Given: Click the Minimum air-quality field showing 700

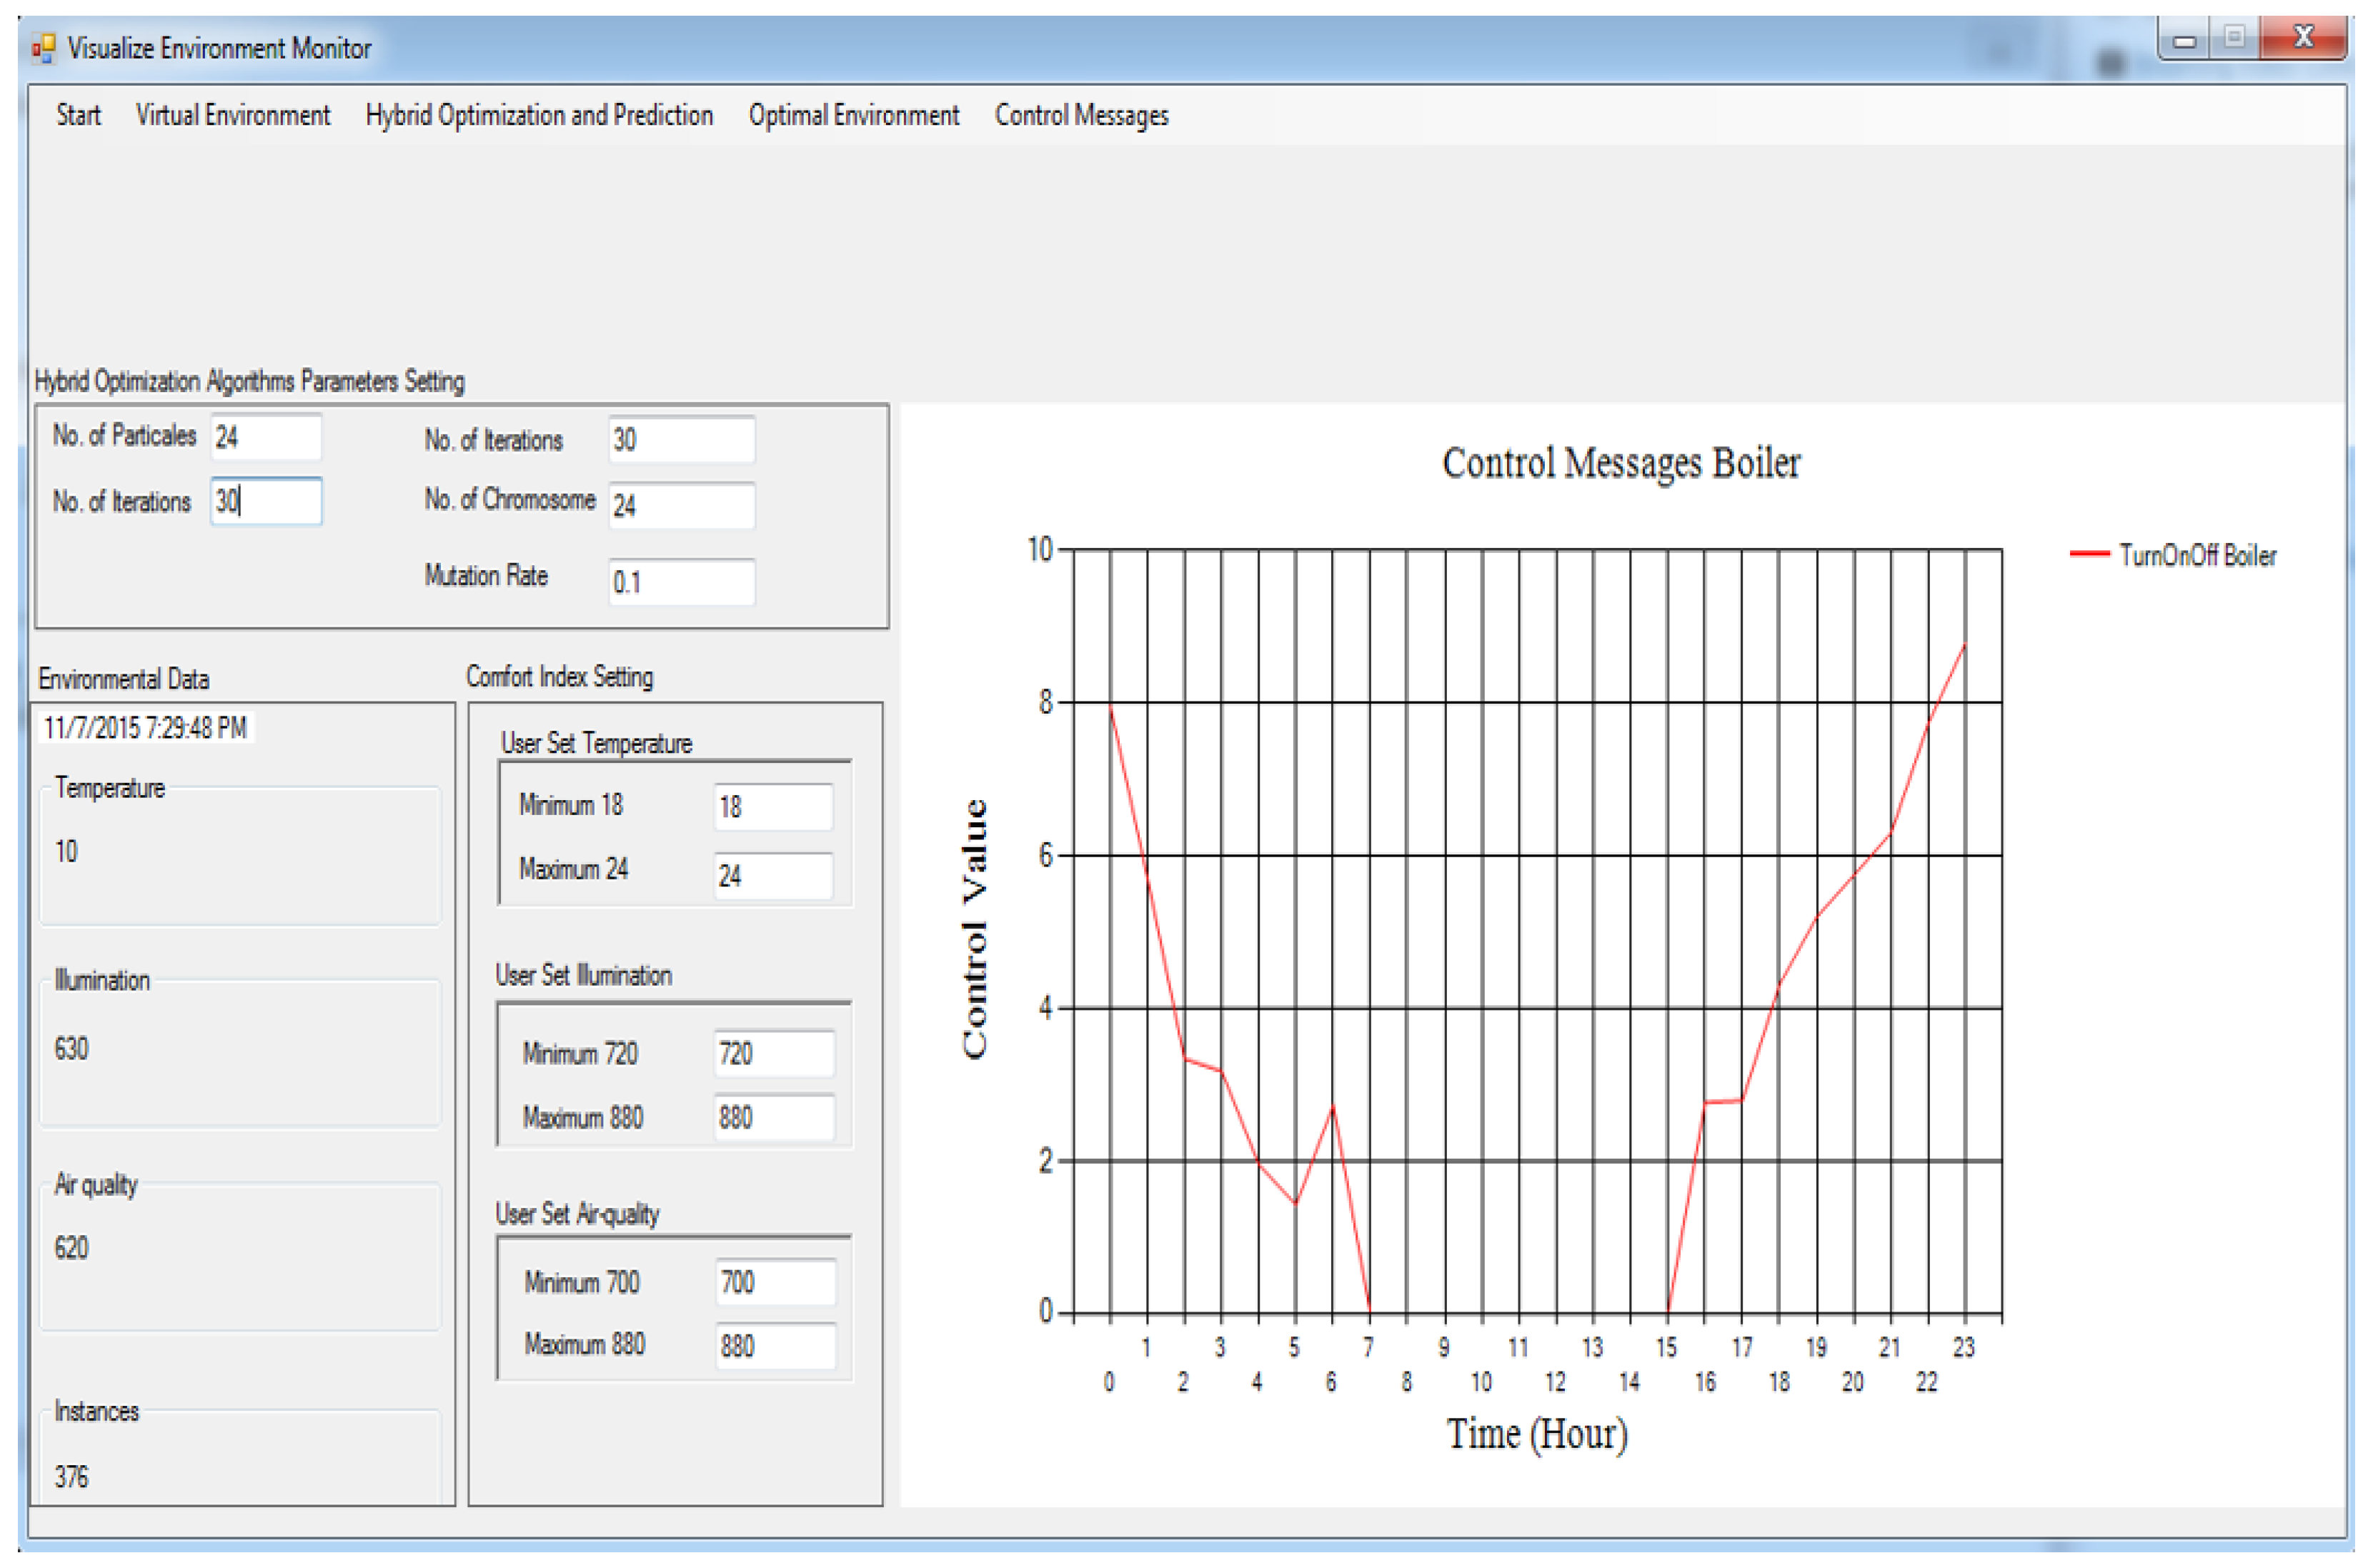Looking at the screenshot, I should click(x=775, y=1282).
